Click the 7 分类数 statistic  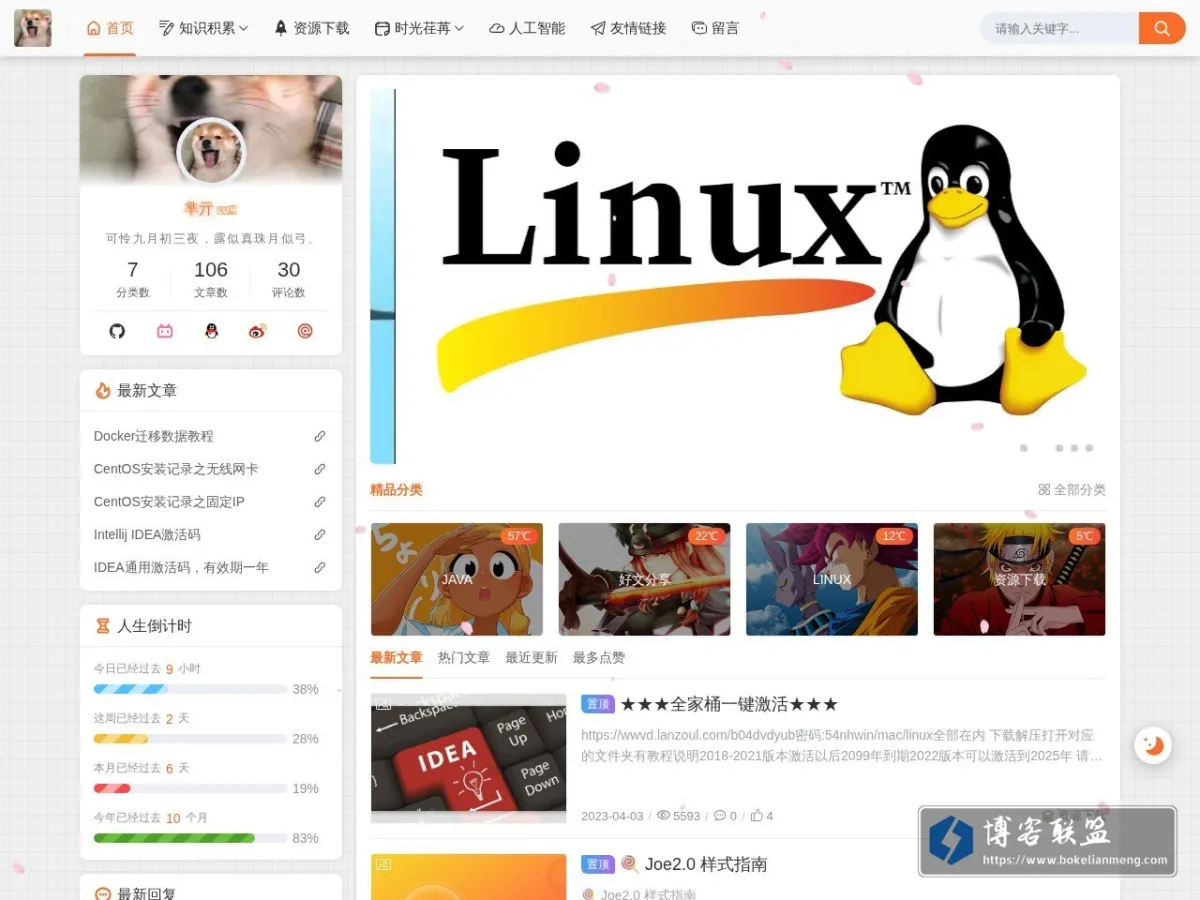[x=133, y=279]
